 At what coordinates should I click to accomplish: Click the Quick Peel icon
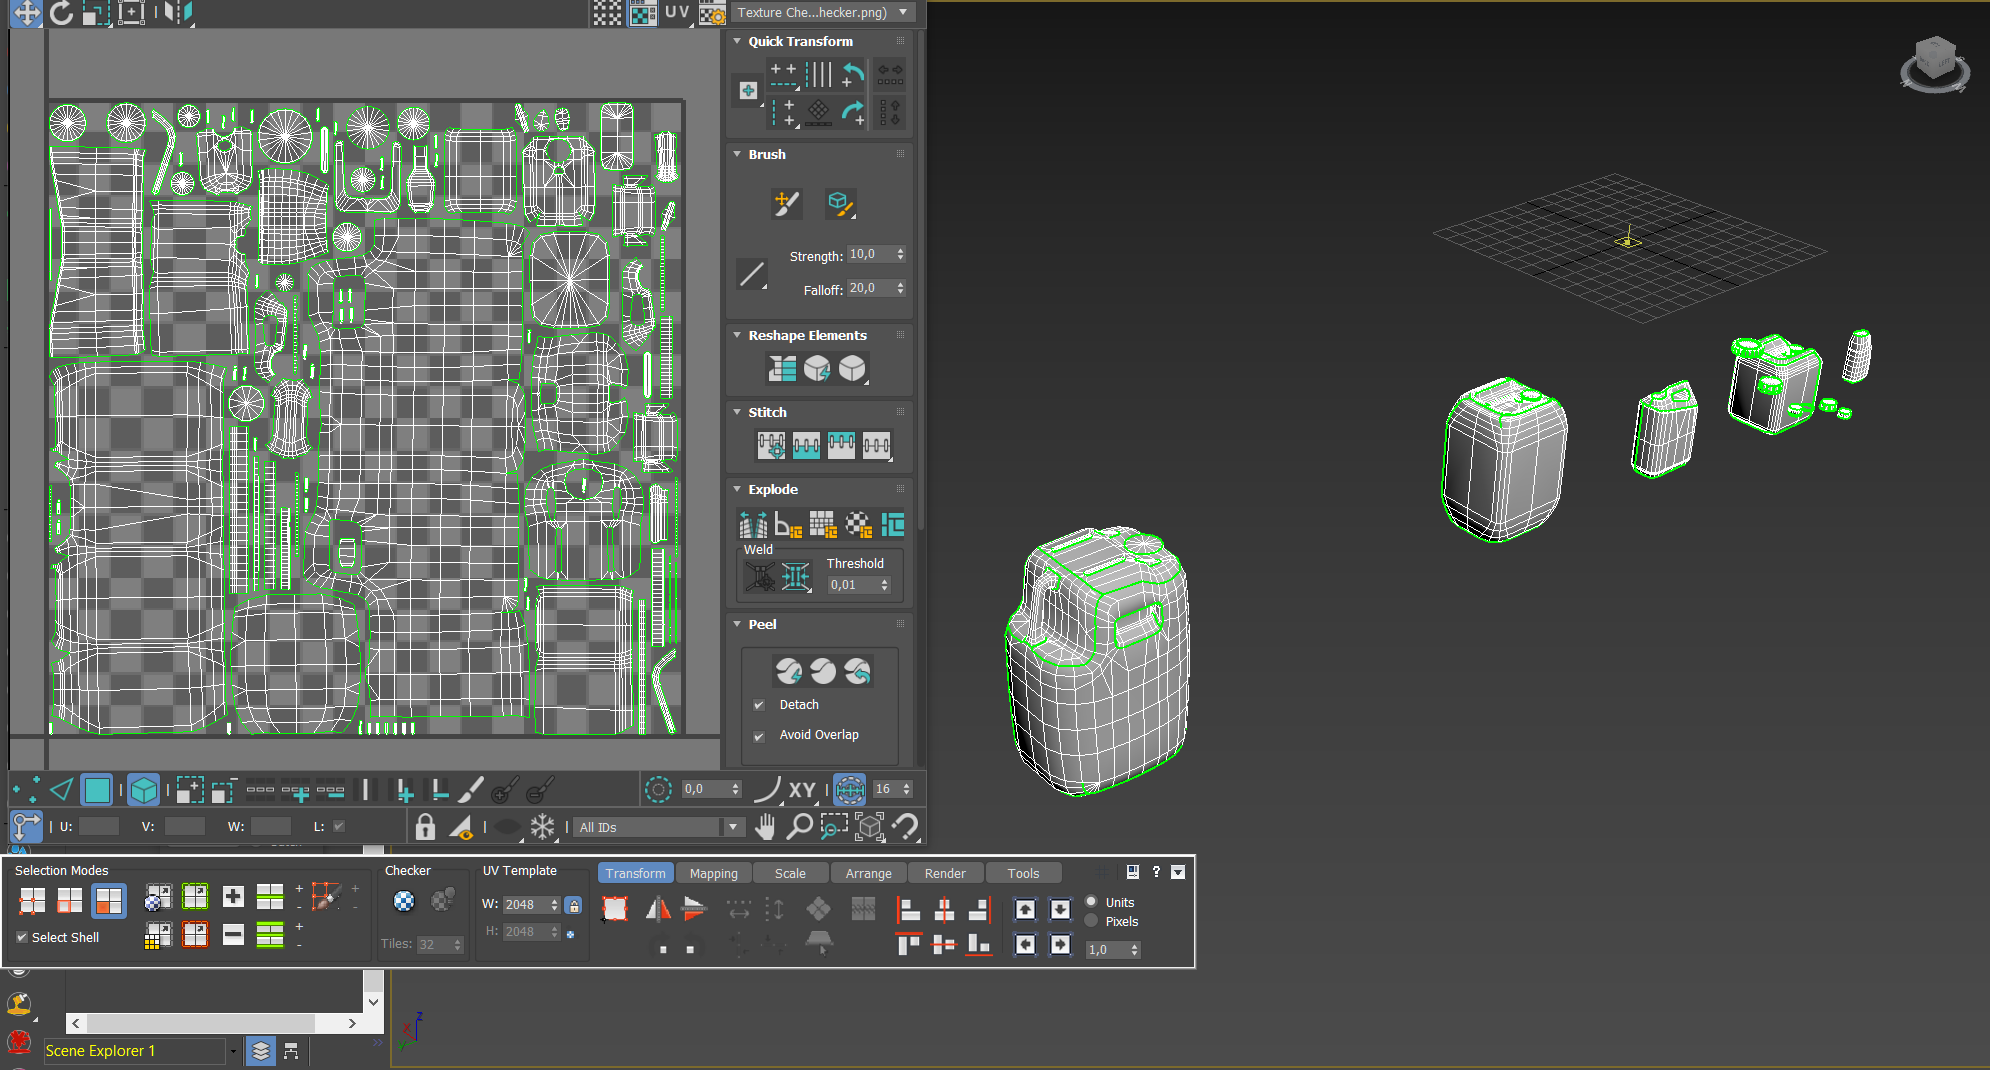789,671
